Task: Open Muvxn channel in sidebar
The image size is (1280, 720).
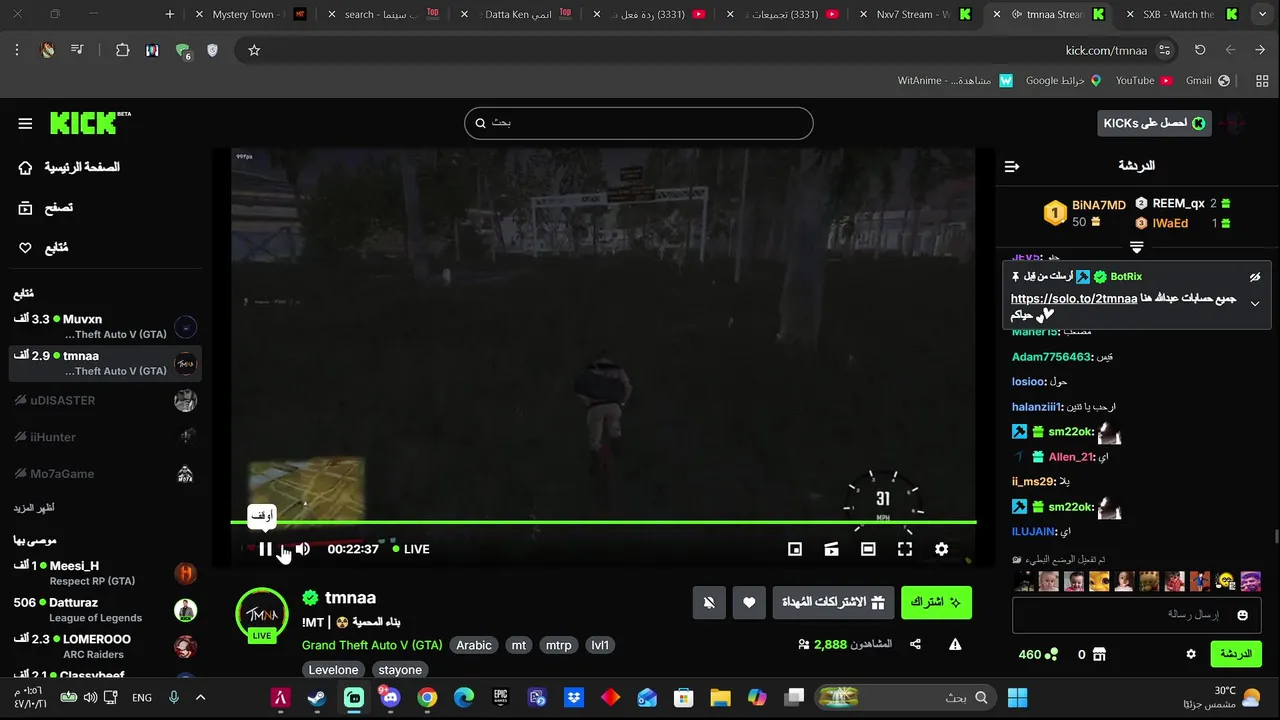Action: [105, 327]
